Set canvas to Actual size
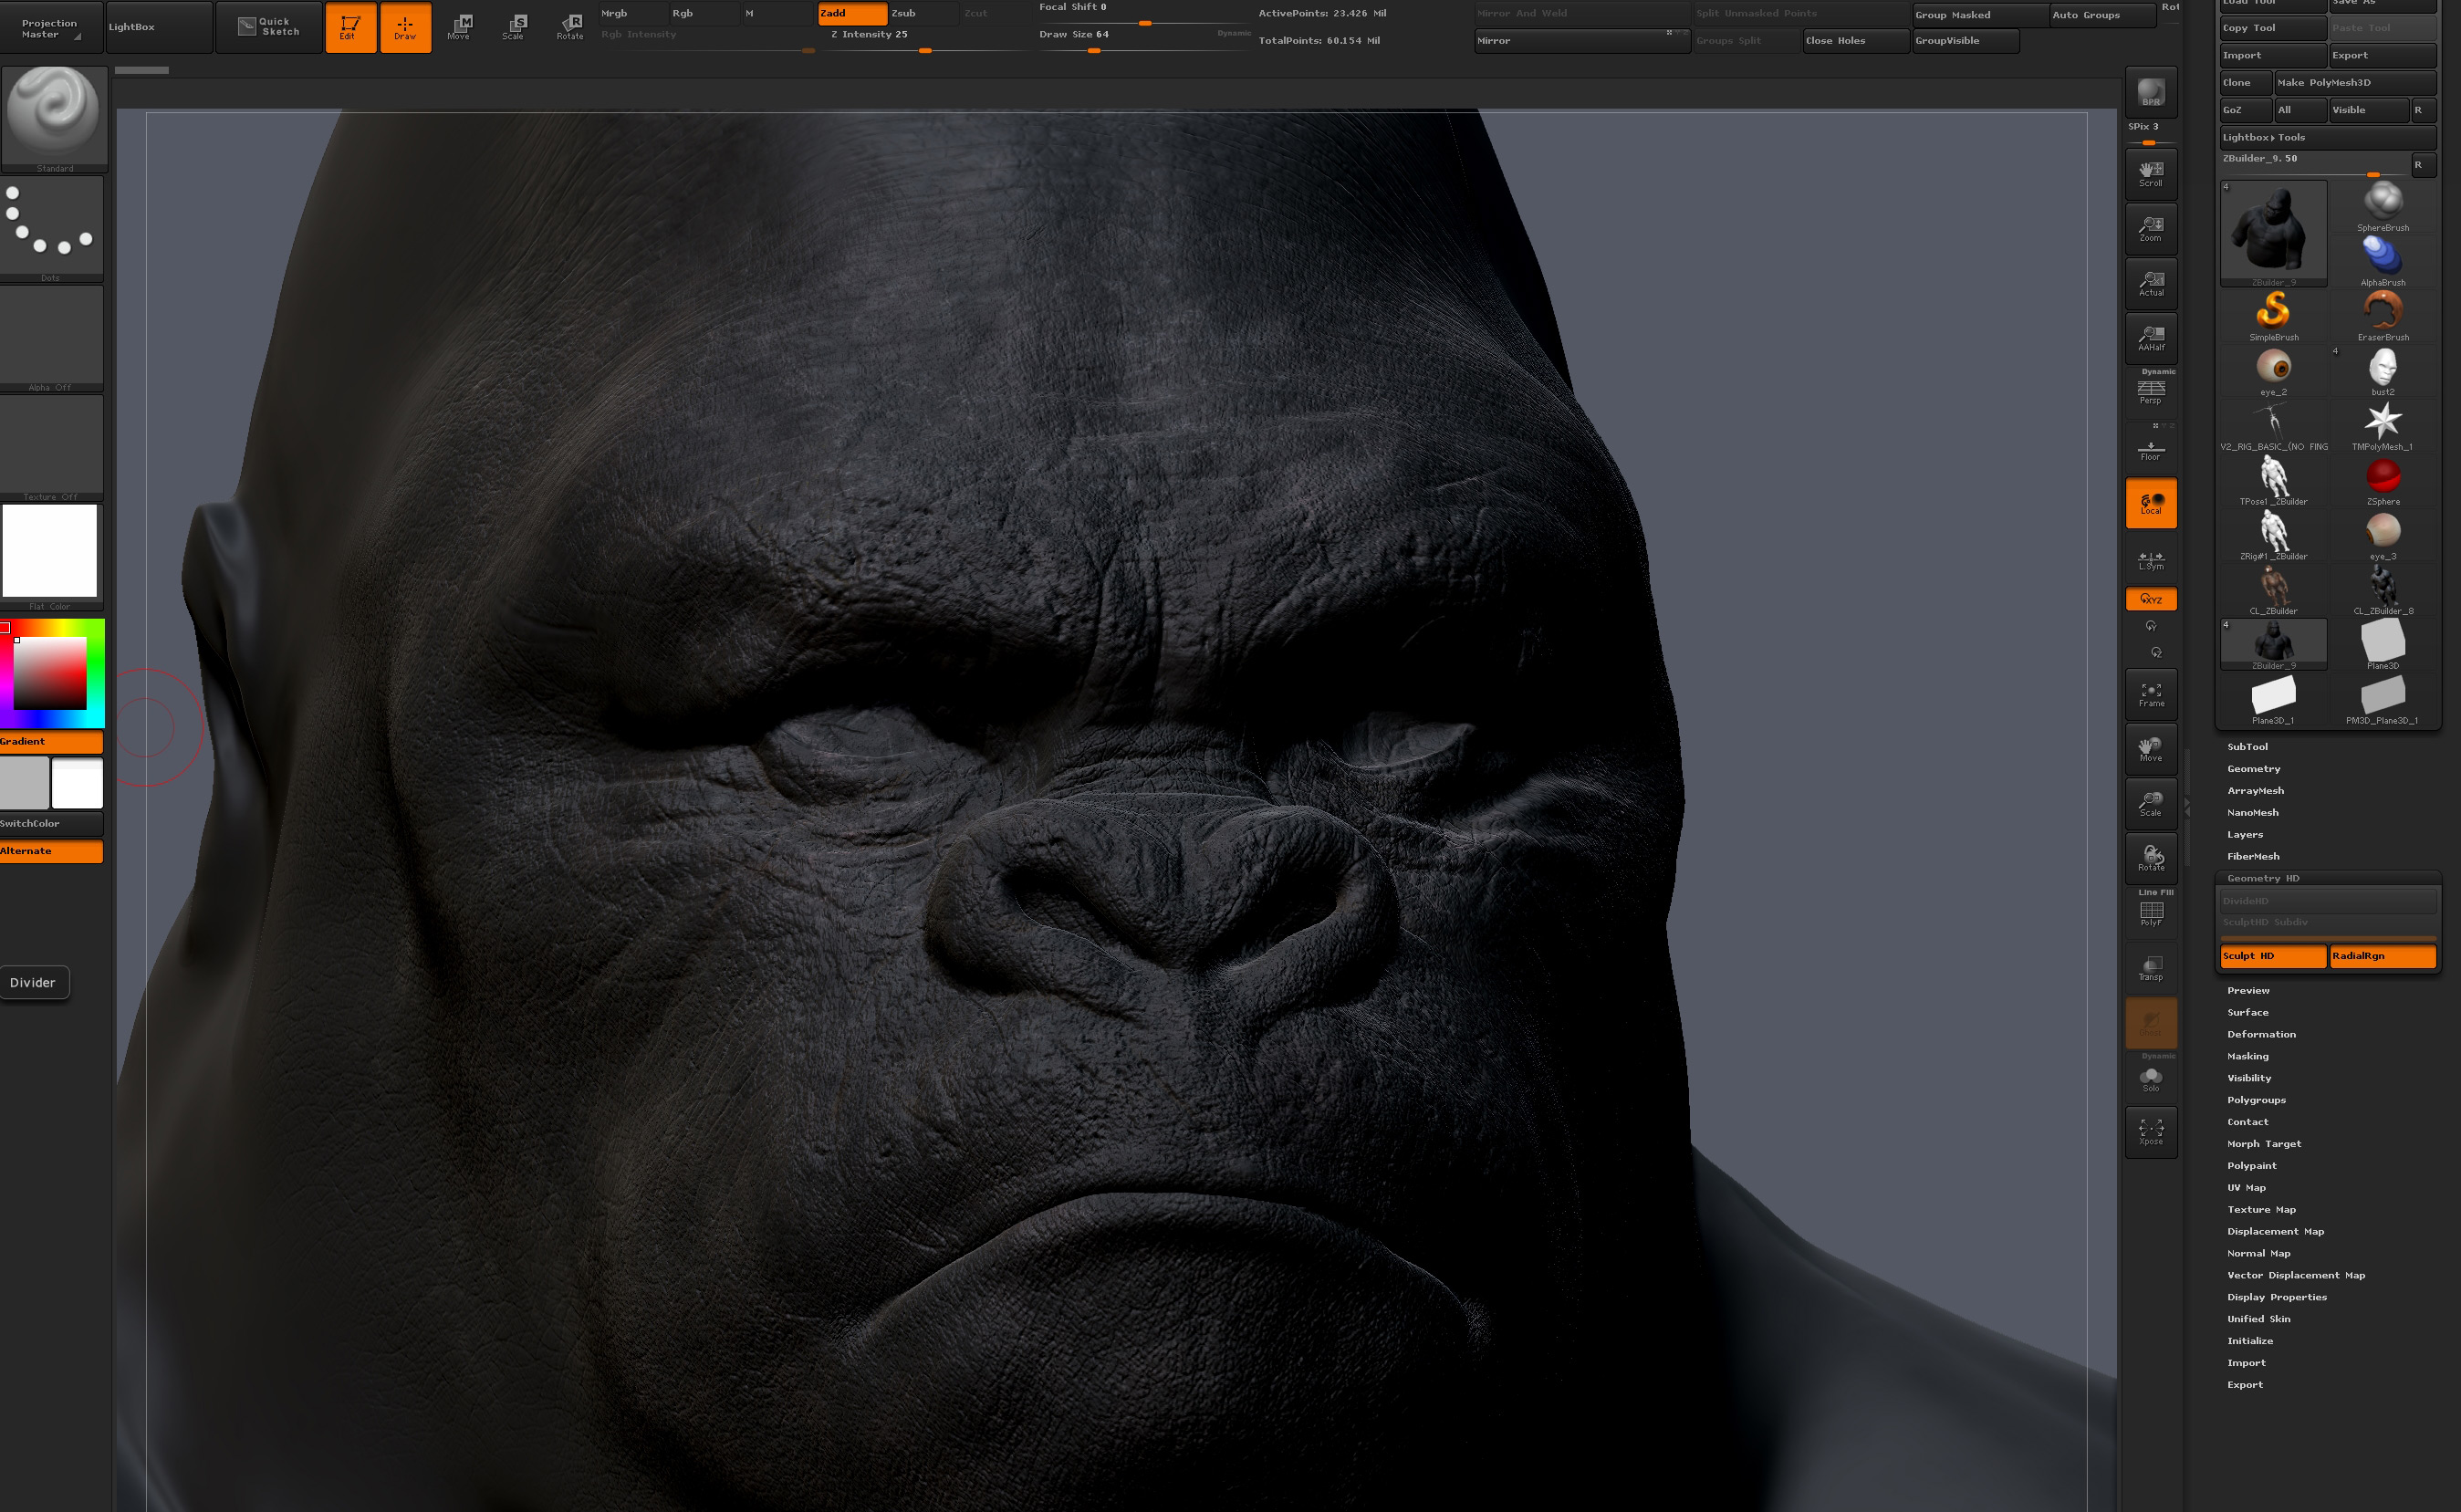The width and height of the screenshot is (2461, 1512). point(2151,284)
